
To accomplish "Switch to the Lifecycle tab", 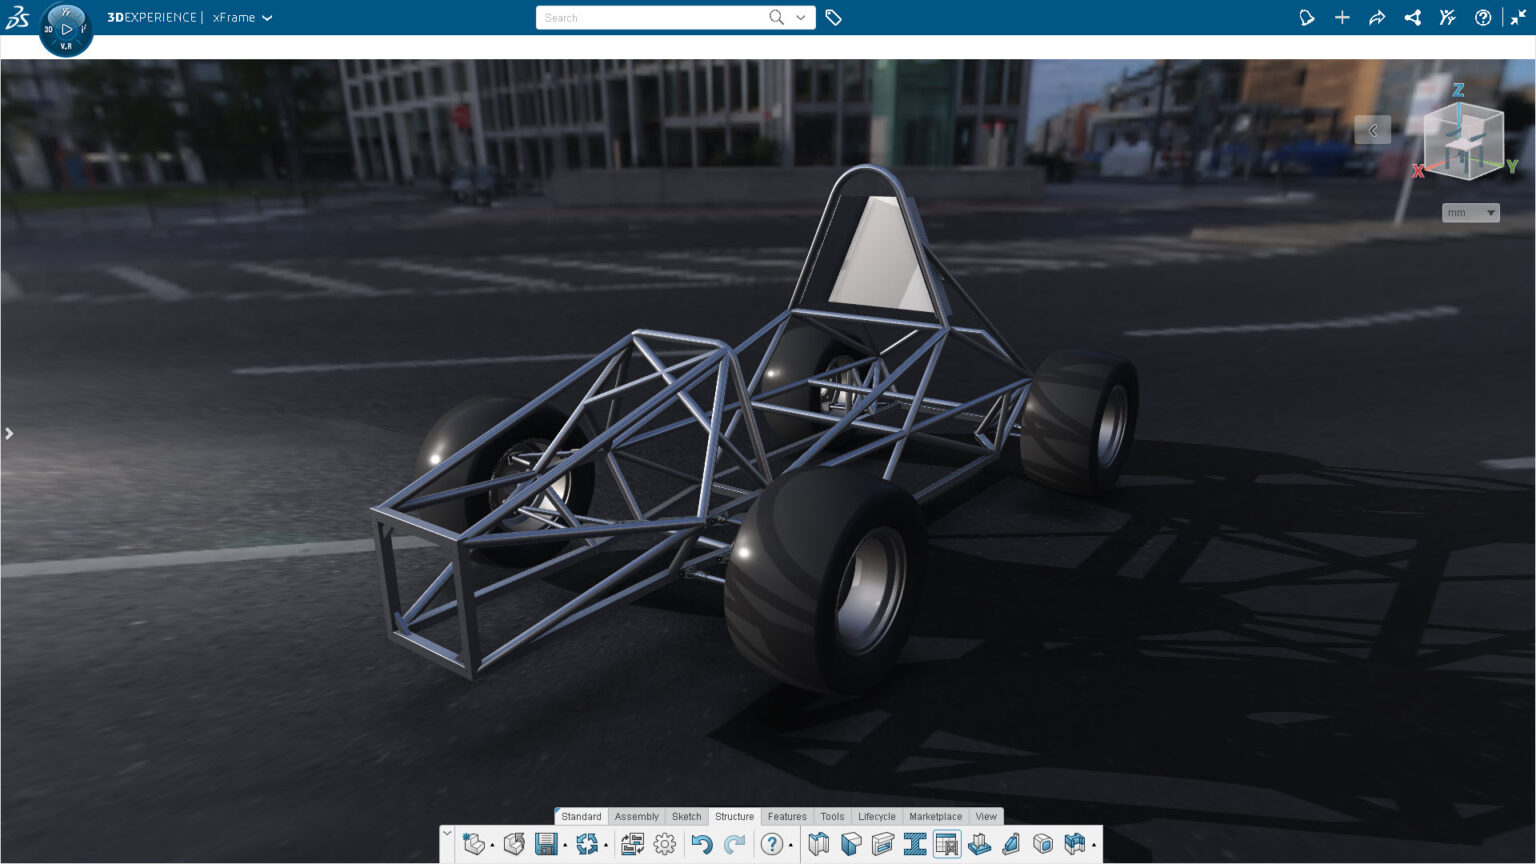I will [876, 816].
